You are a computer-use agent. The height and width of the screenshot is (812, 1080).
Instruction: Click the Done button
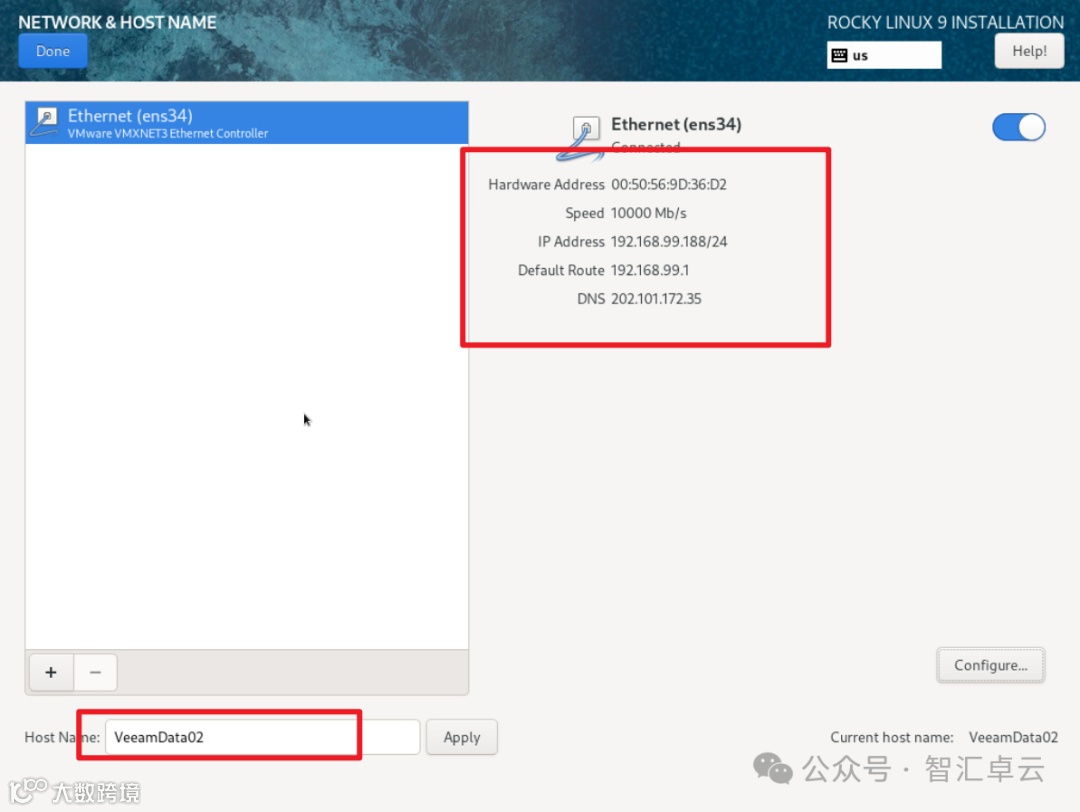tap(52, 52)
